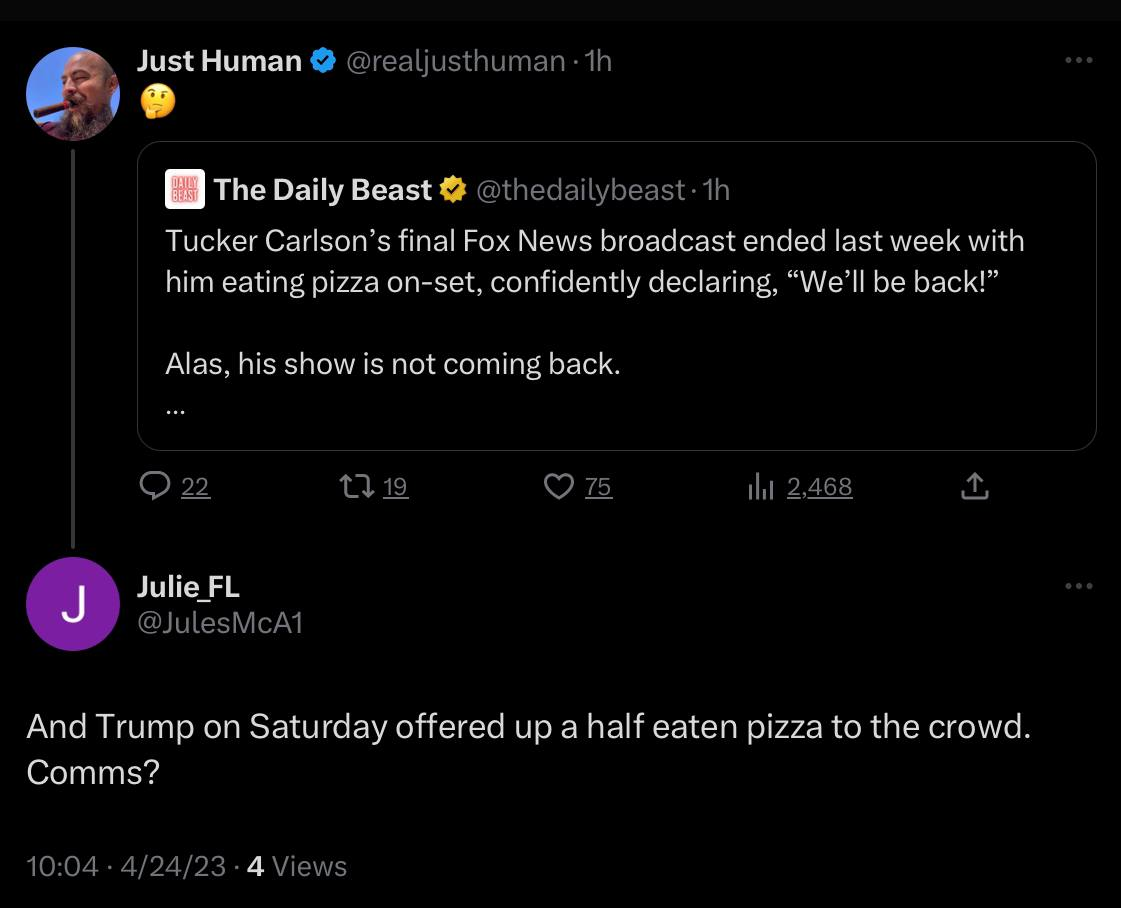Open the view analytics bar chart icon
Screen dimensions: 1121x908
point(762,487)
